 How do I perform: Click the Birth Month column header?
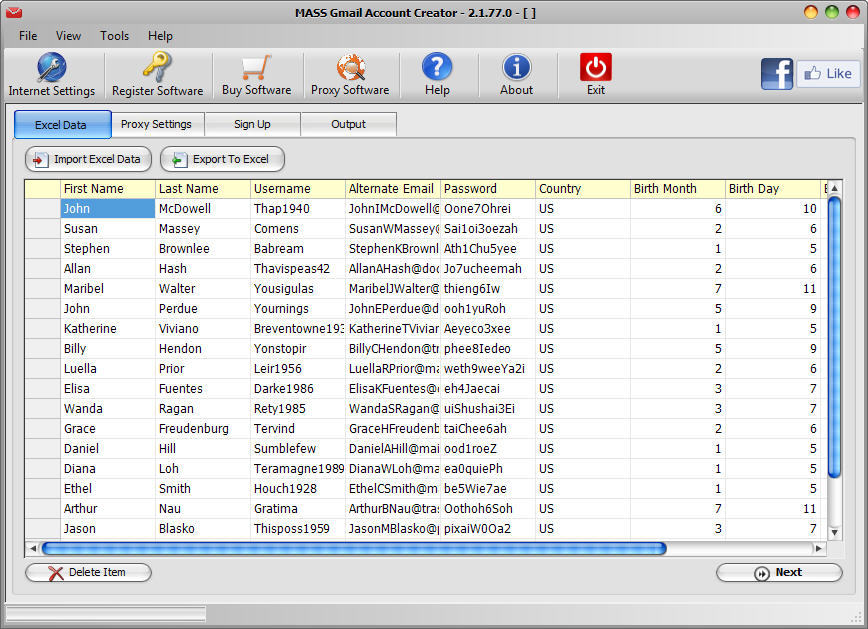(678, 189)
